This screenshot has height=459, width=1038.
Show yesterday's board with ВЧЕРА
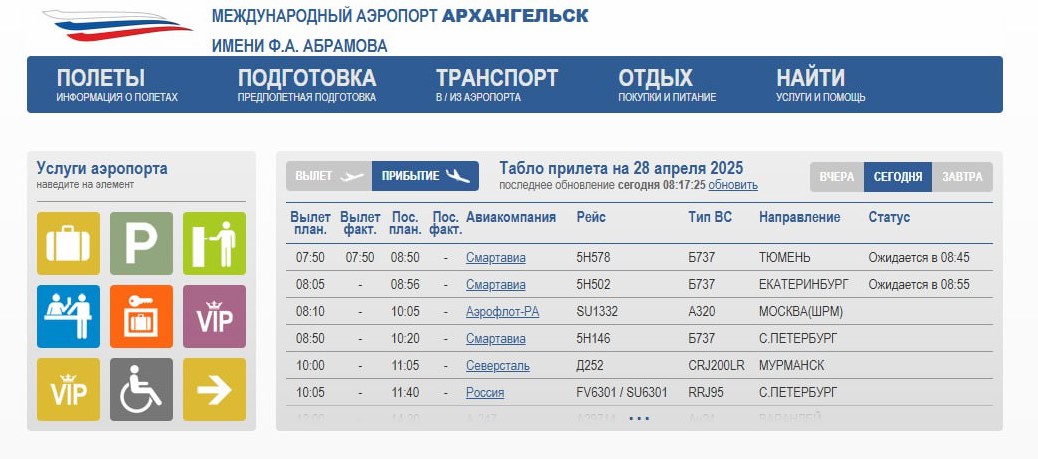[837, 177]
